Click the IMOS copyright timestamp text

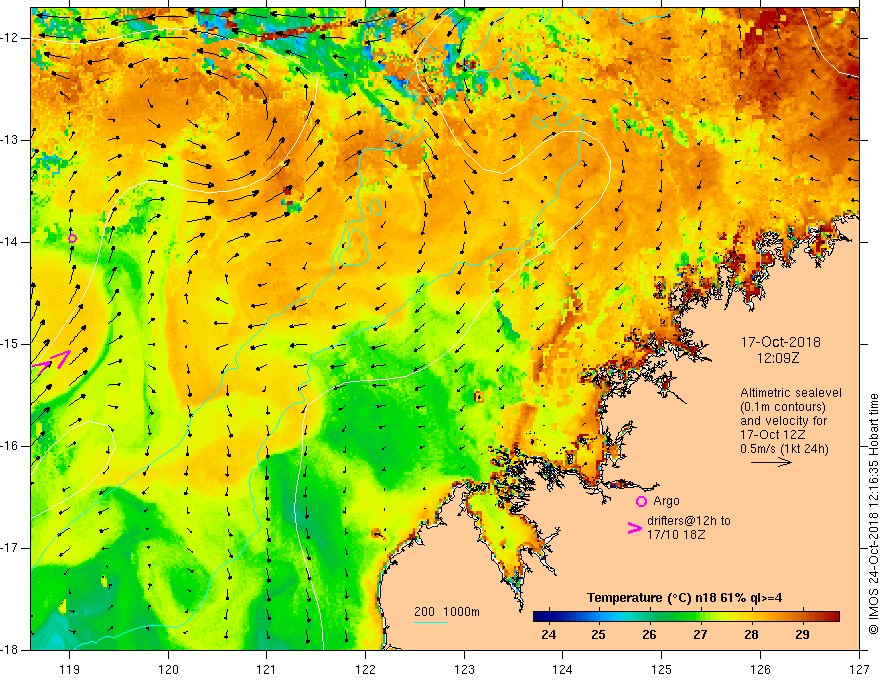873,513
